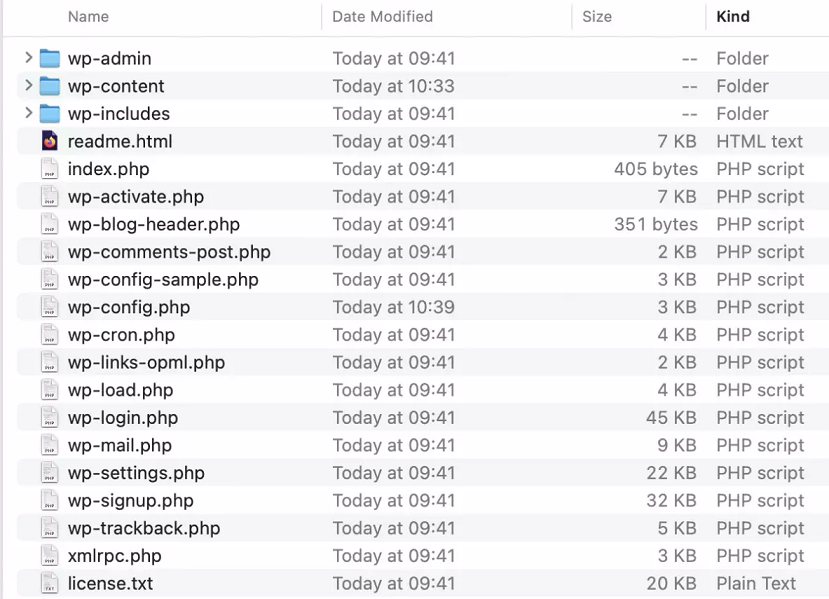
Task: Click the 9 KB size of wp-mail.php
Action: pos(677,445)
